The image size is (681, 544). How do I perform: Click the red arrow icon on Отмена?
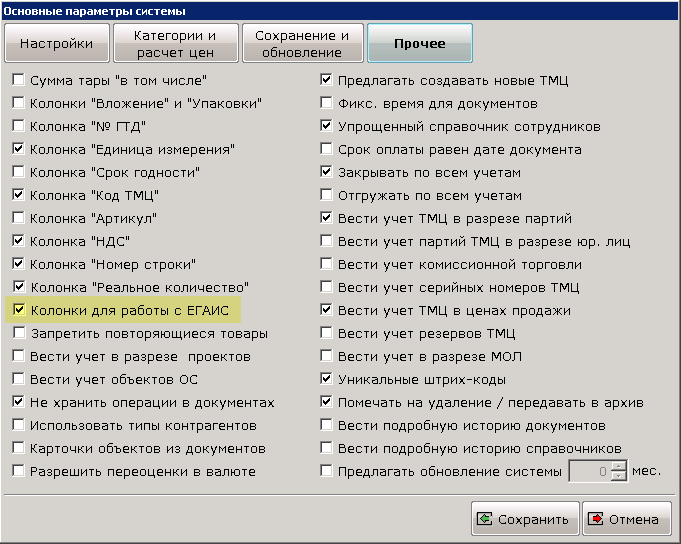pyautogui.click(x=595, y=519)
